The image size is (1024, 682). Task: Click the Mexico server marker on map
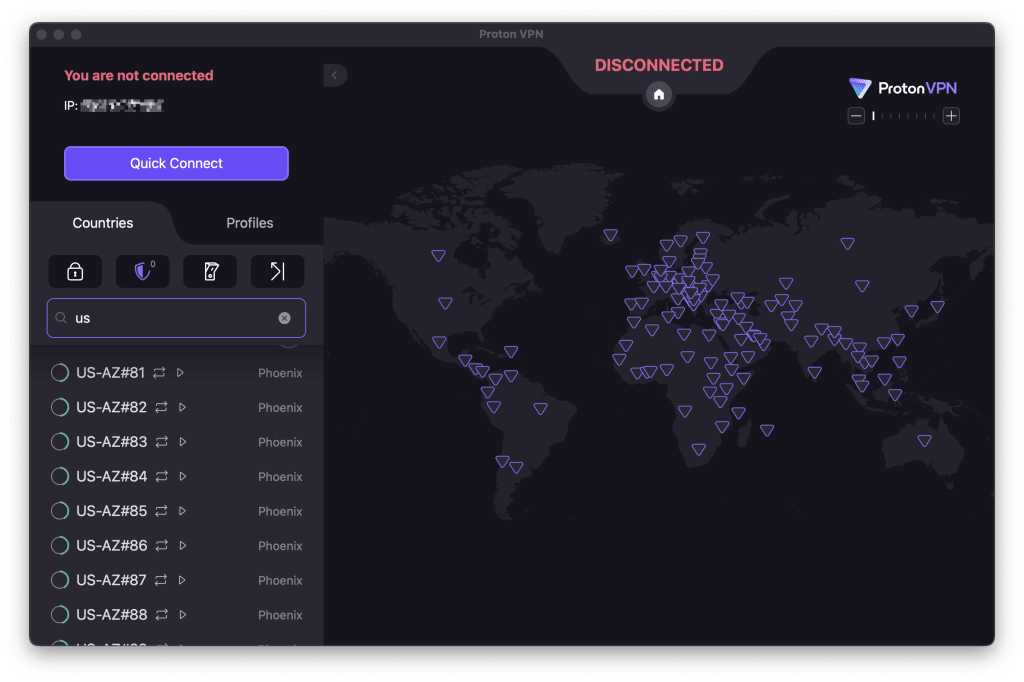point(440,342)
